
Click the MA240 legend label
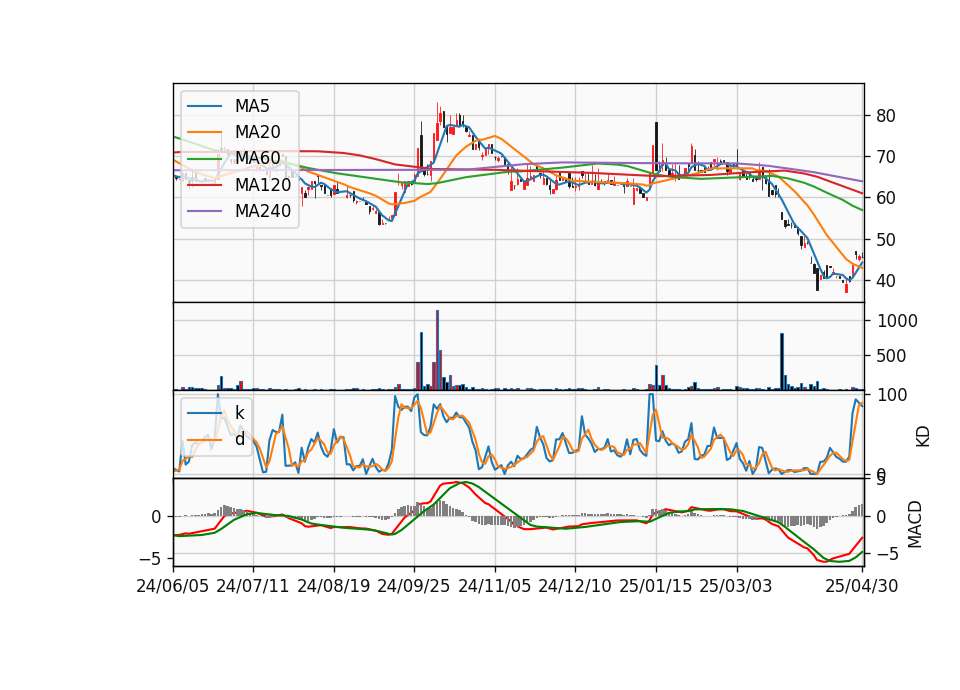(x=263, y=211)
